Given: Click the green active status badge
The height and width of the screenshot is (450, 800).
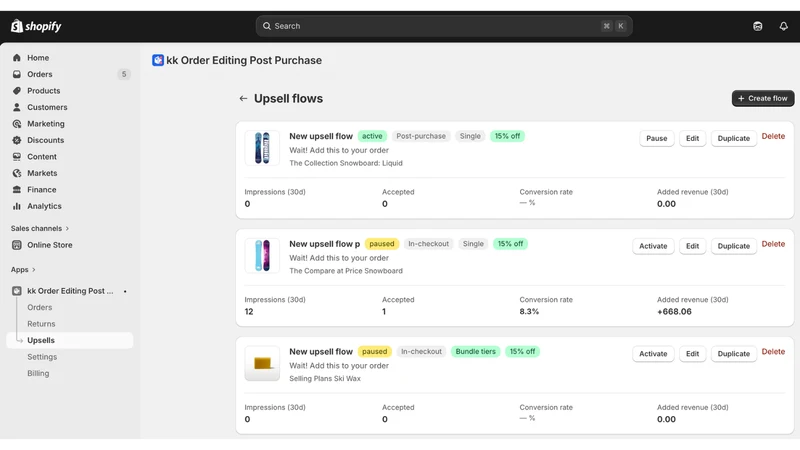Looking at the screenshot, I should [372, 136].
